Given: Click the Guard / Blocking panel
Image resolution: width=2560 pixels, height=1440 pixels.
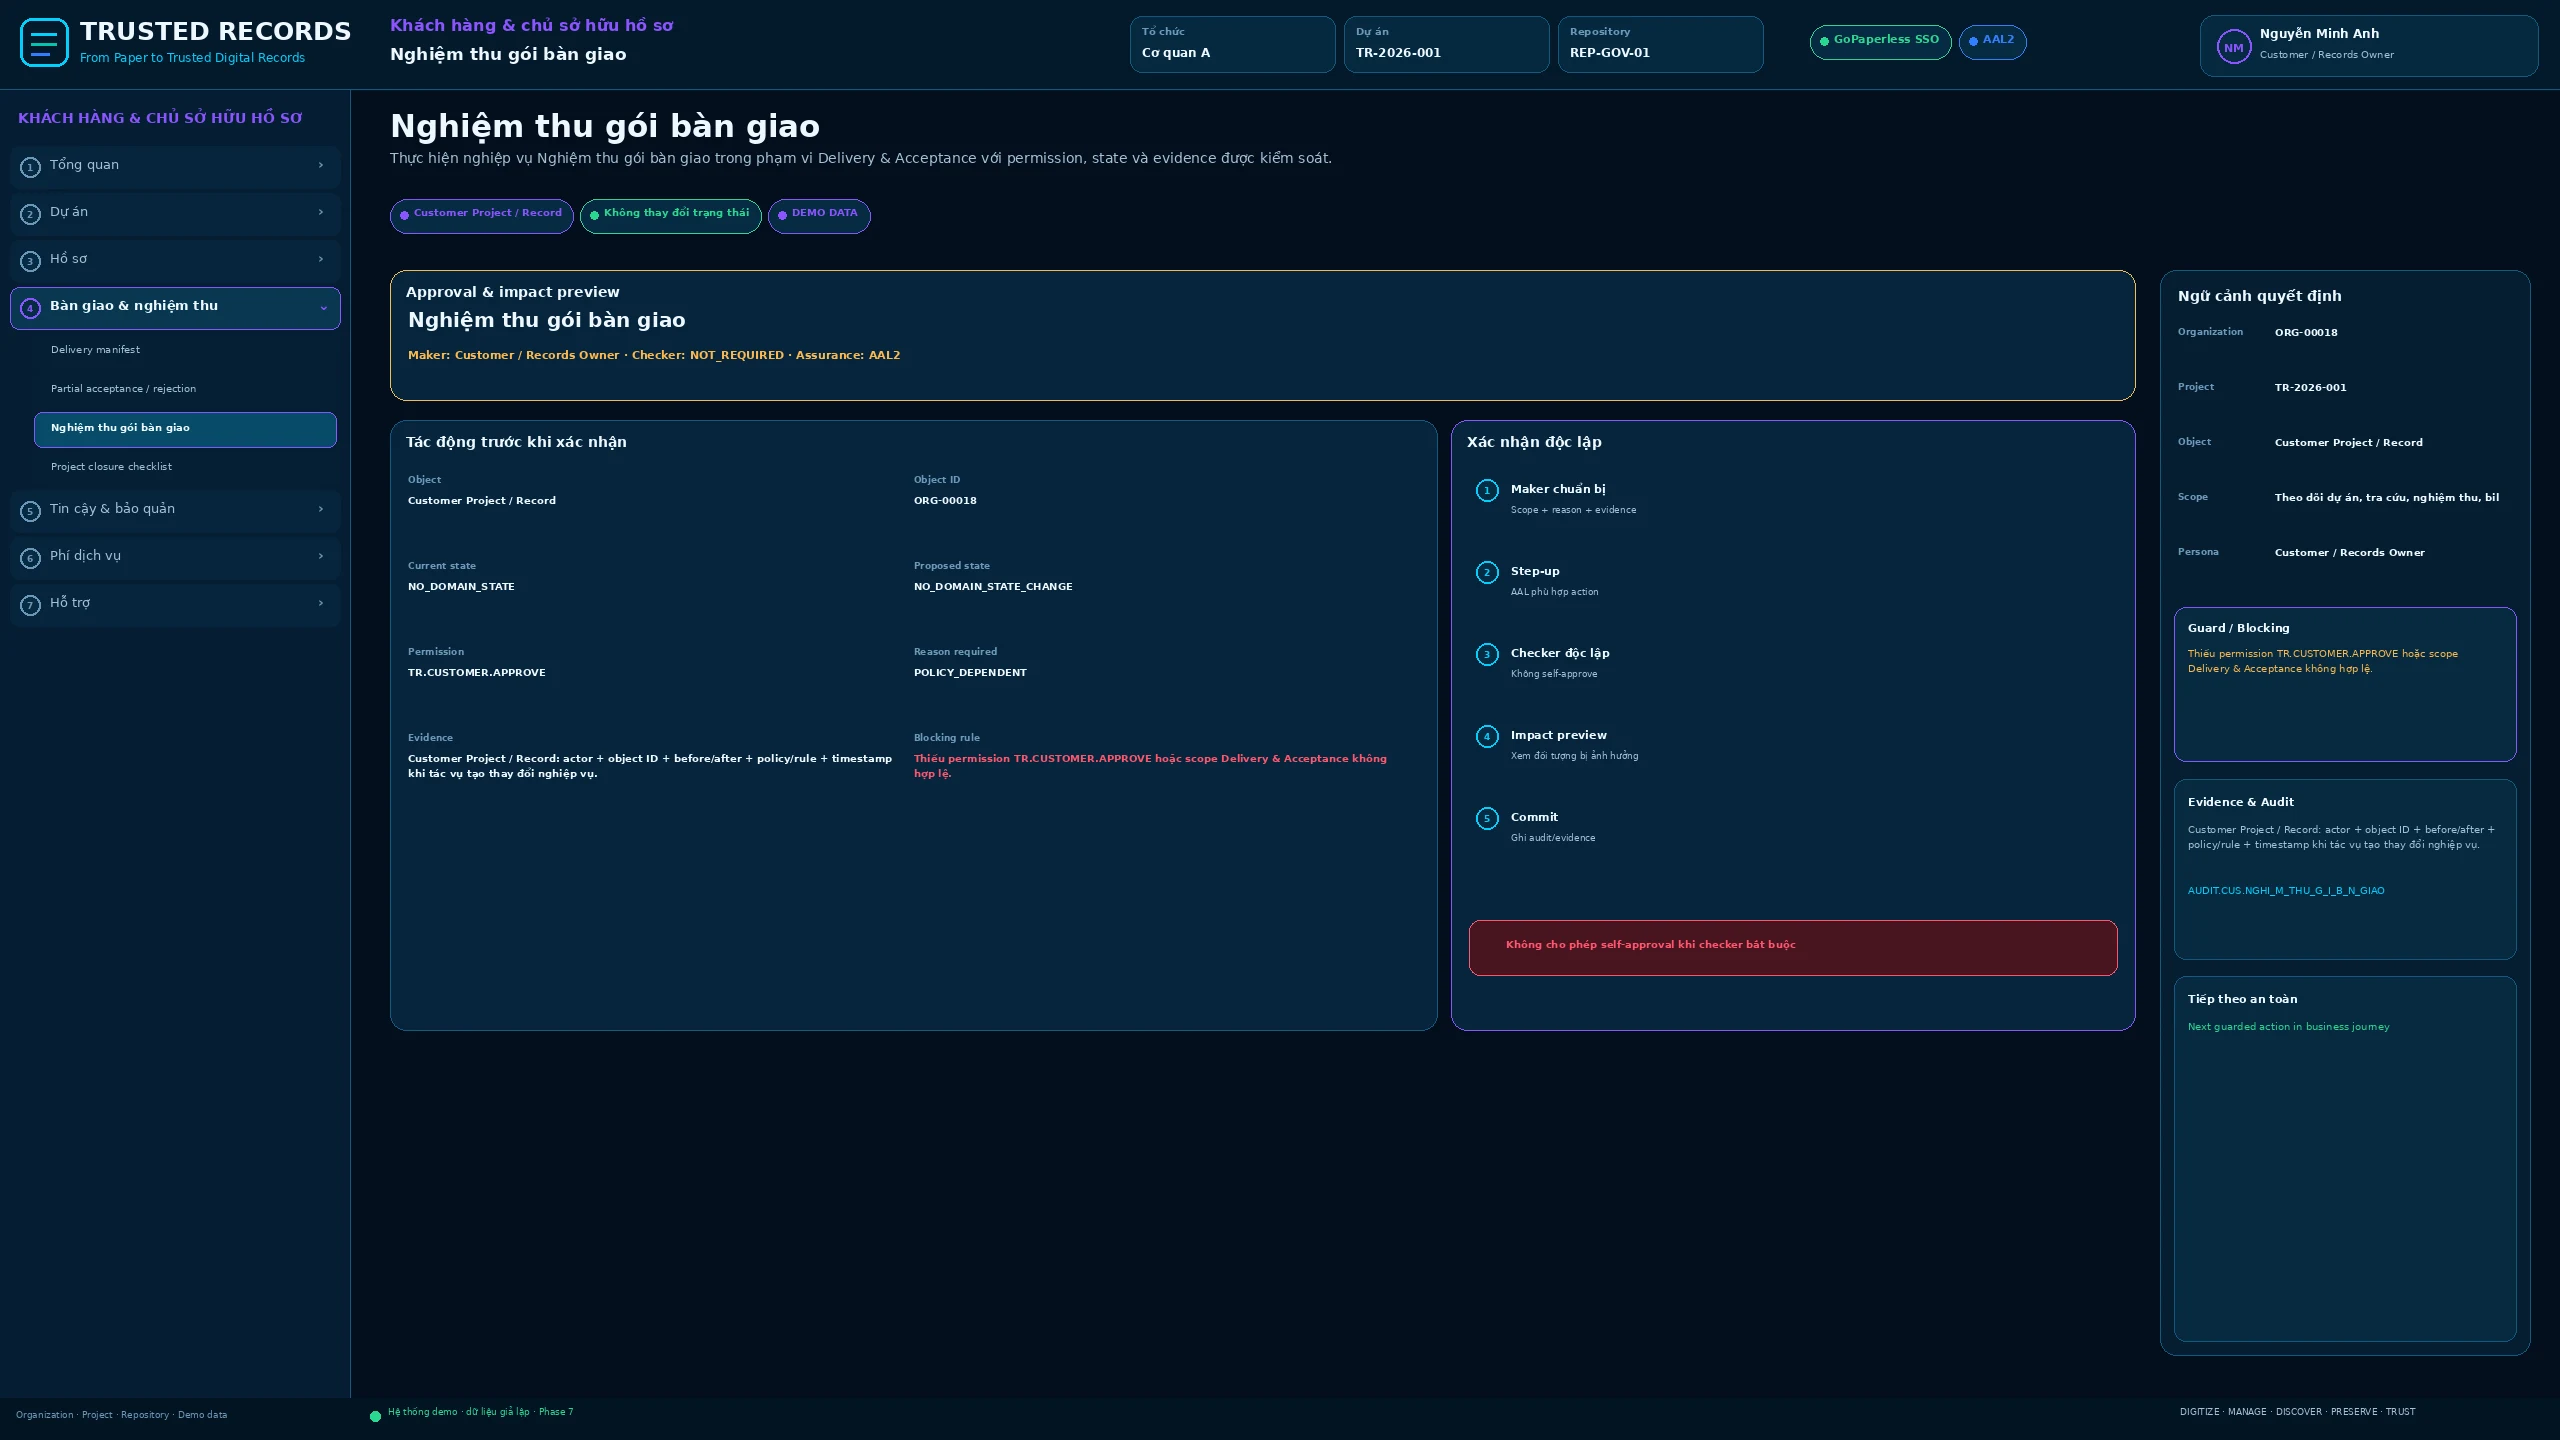Looking at the screenshot, I should point(2344,684).
